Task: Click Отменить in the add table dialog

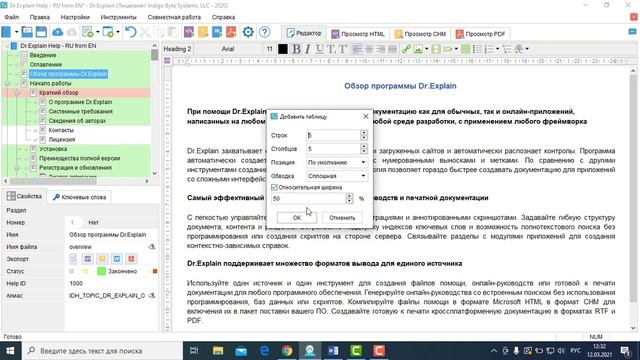Action: pyautogui.click(x=342, y=218)
